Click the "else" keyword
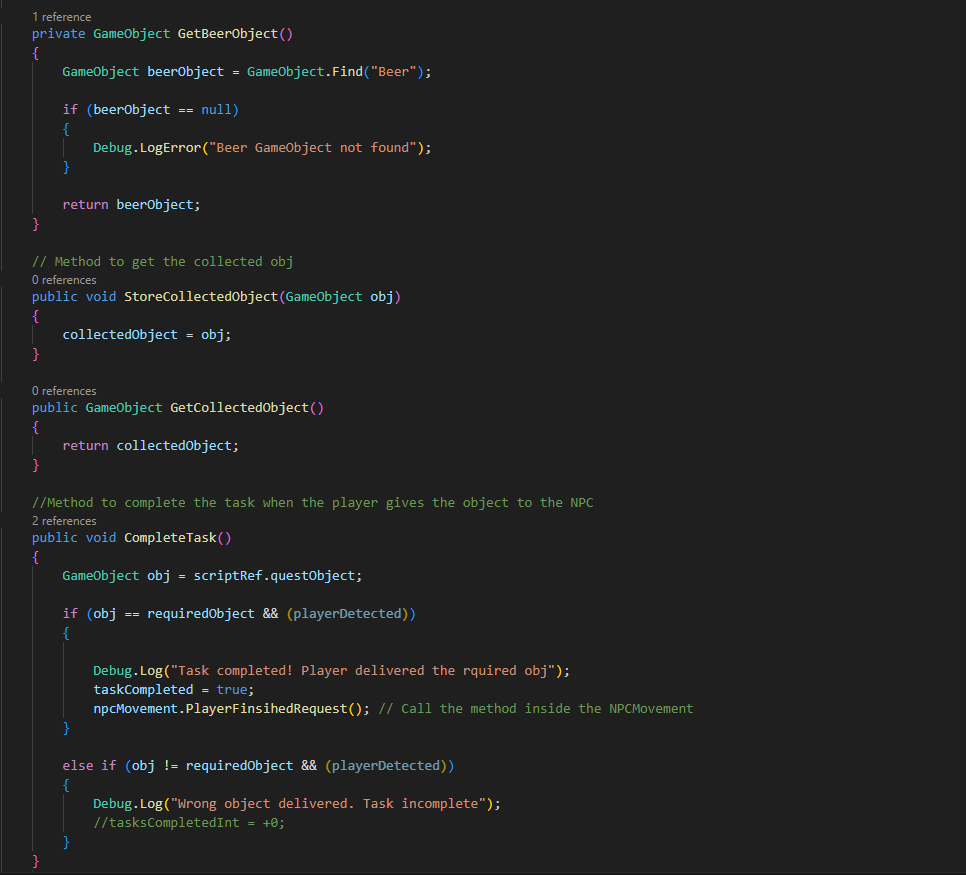 (78, 766)
